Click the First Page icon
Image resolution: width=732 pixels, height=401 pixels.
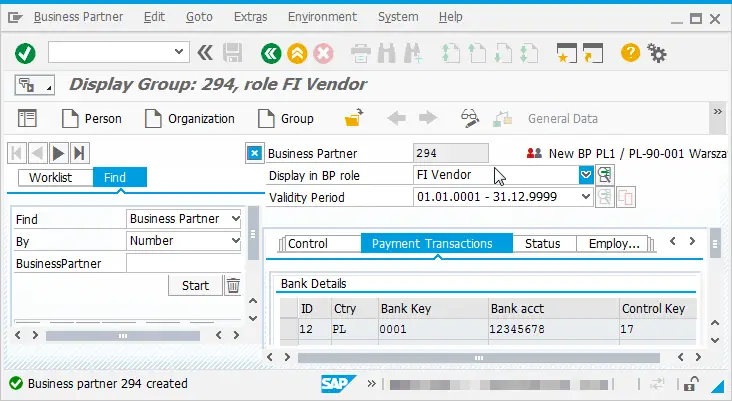point(451,53)
